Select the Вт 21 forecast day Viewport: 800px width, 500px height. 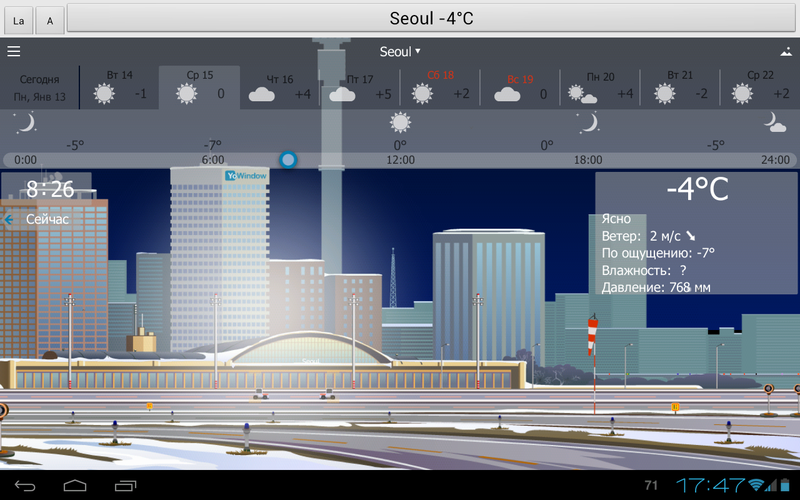[680, 87]
